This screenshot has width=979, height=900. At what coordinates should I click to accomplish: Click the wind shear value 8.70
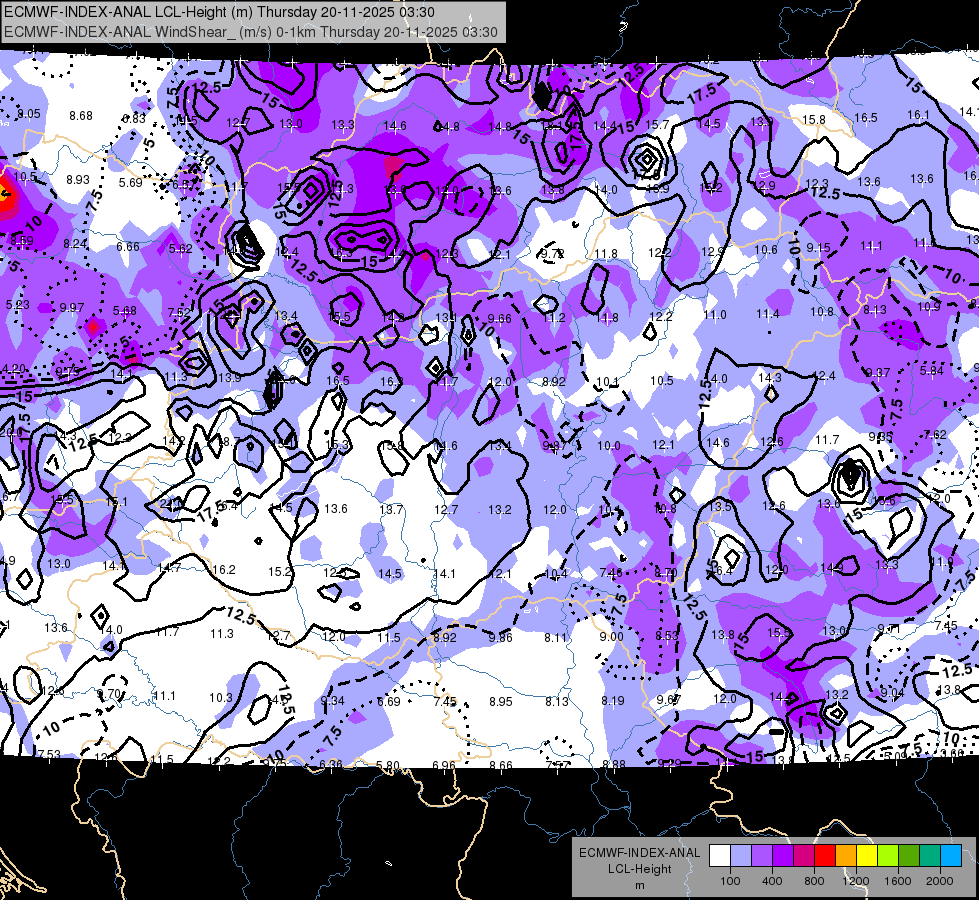[666, 571]
